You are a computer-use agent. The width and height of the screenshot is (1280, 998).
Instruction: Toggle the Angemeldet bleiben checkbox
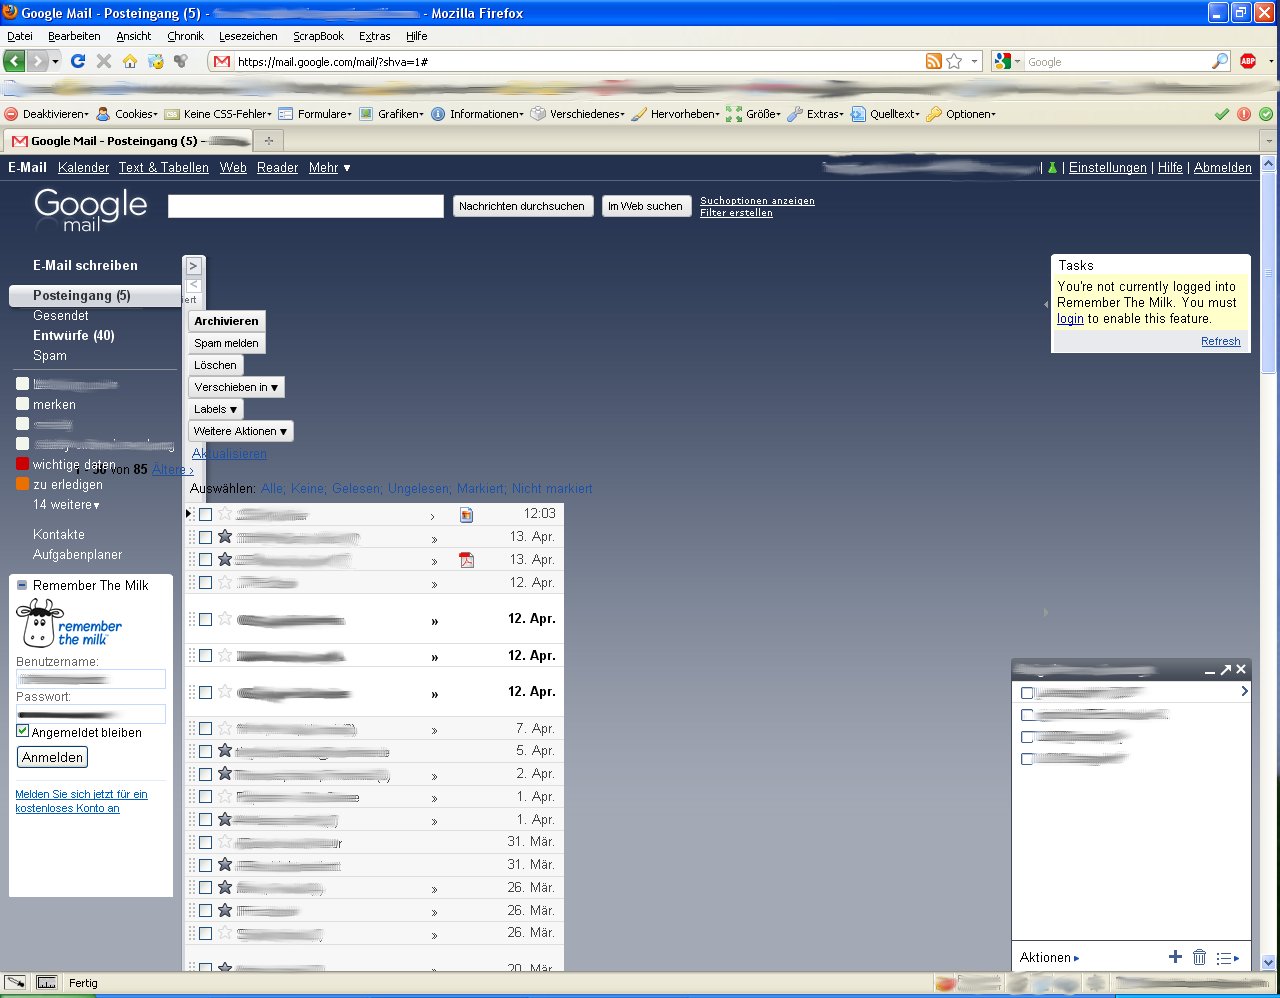[23, 731]
